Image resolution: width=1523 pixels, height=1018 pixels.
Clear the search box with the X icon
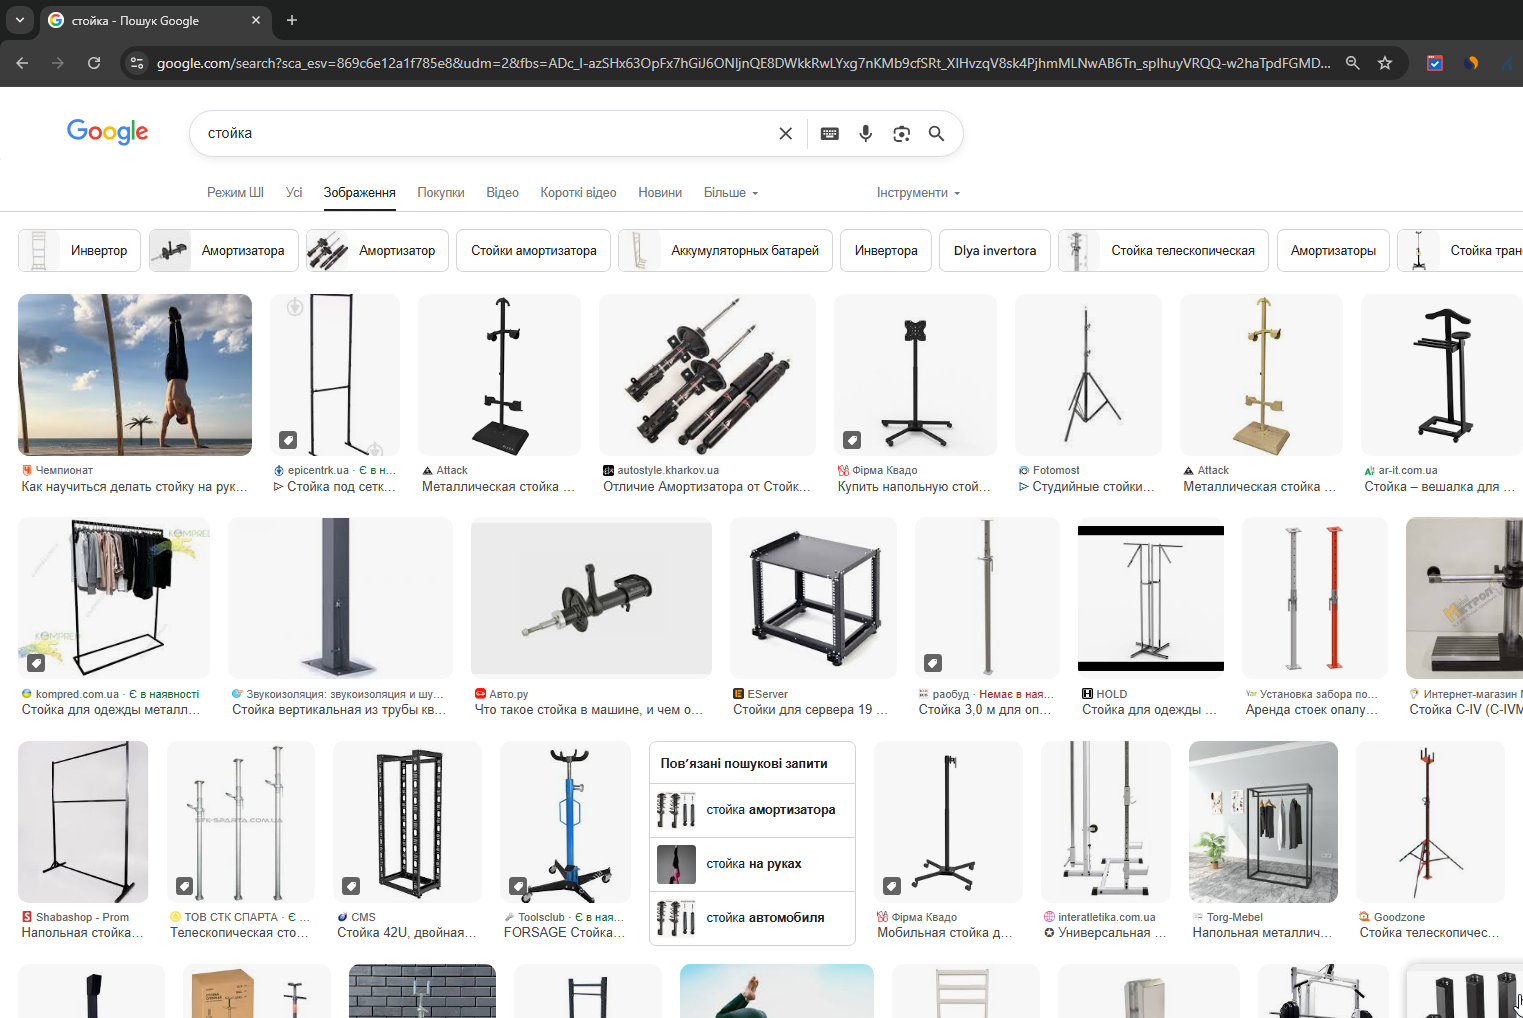coord(785,134)
